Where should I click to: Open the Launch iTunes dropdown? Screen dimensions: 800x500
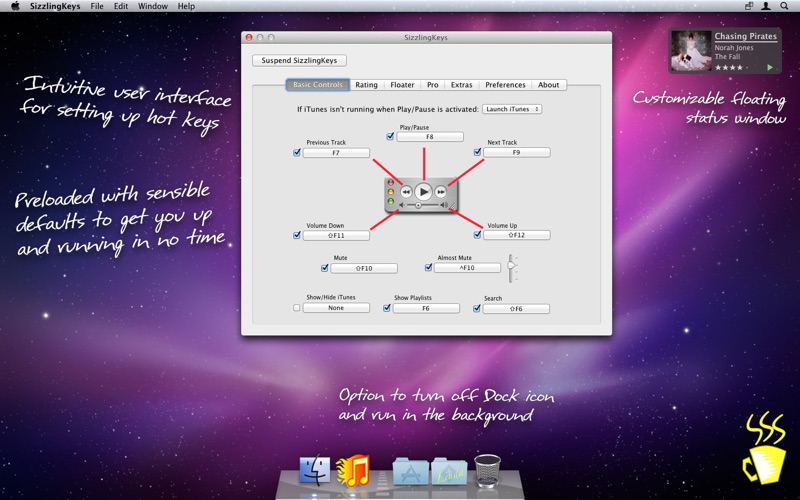point(512,109)
